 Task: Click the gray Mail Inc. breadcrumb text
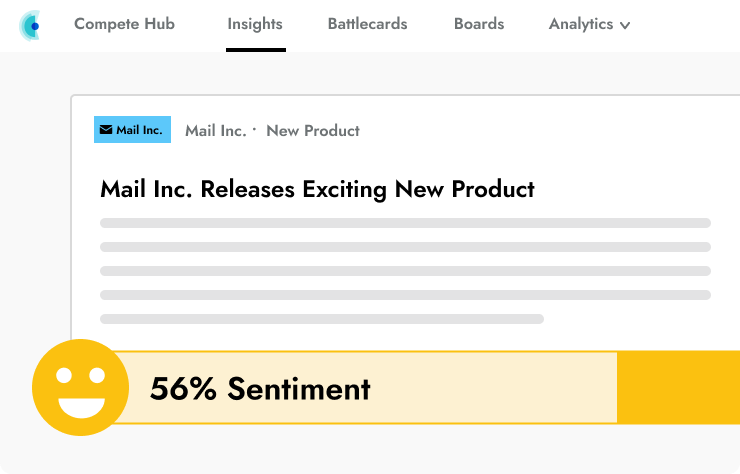(x=215, y=131)
